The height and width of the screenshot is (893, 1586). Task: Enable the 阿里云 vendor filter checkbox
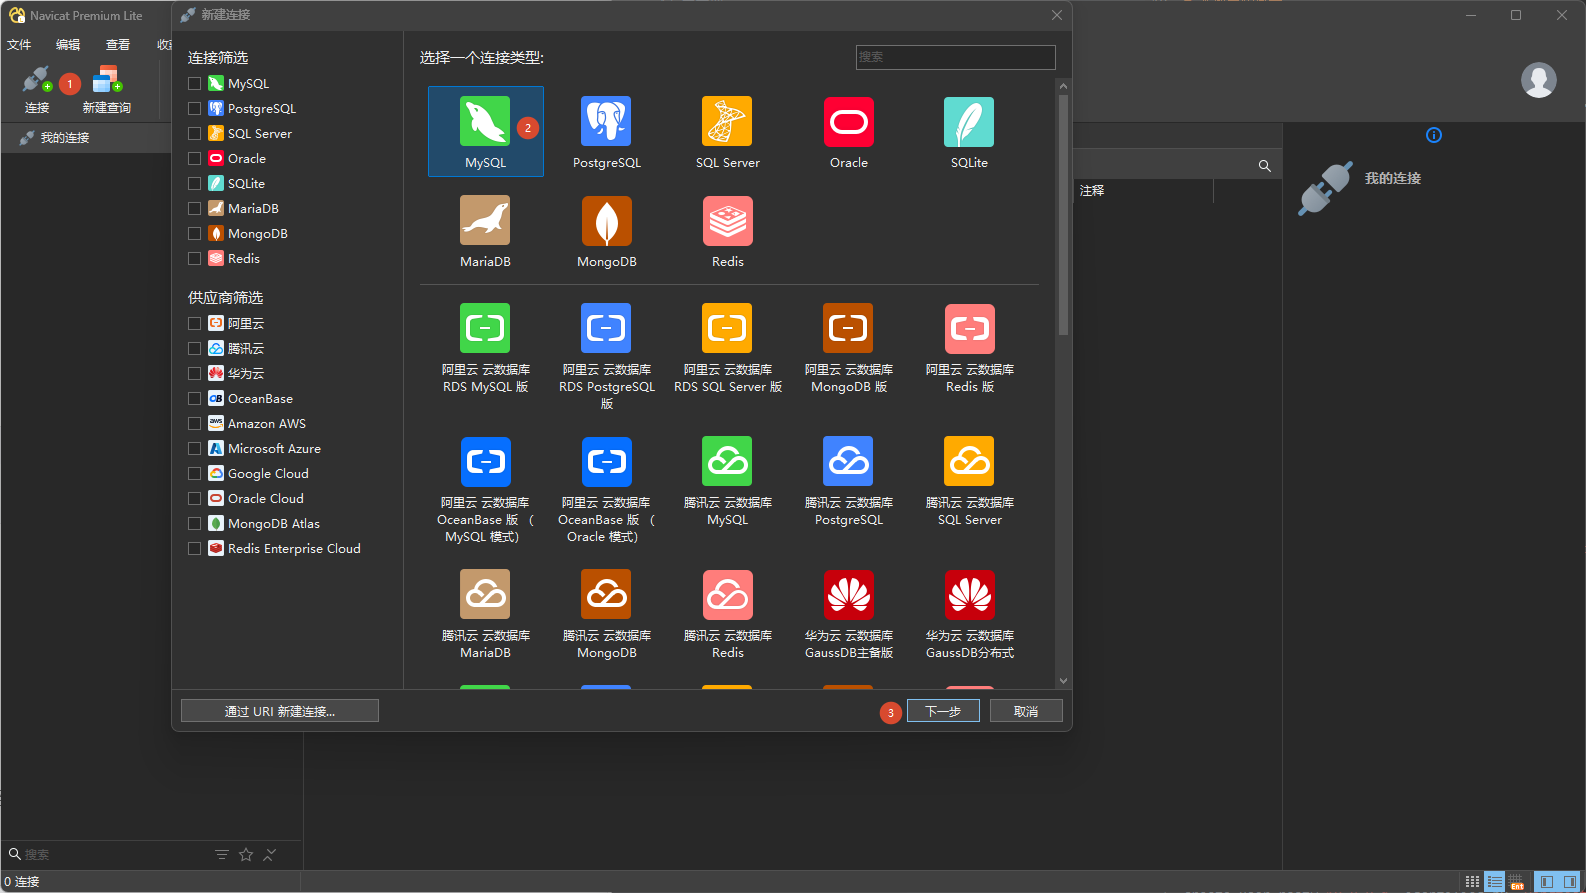click(195, 324)
